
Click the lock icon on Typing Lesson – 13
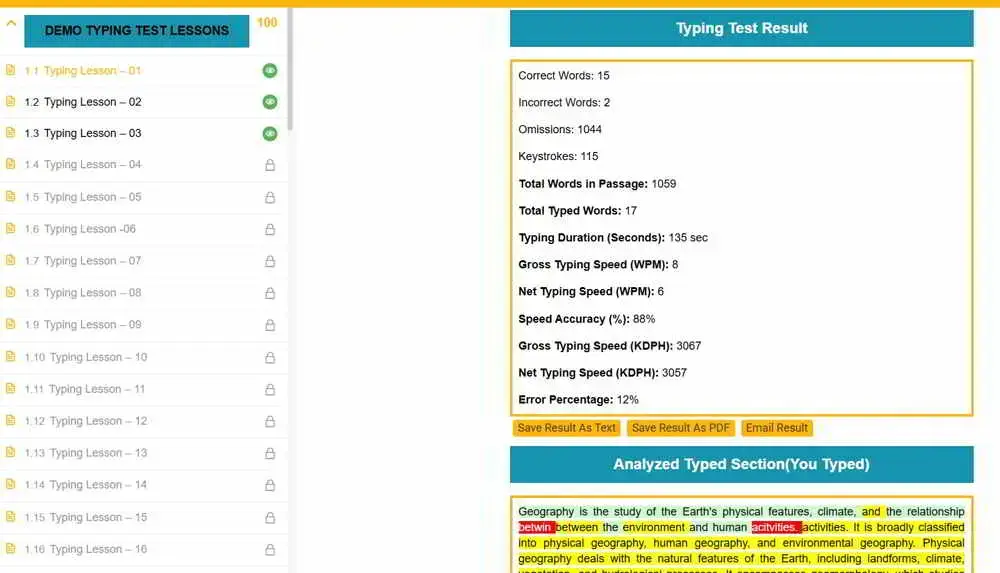(270, 453)
